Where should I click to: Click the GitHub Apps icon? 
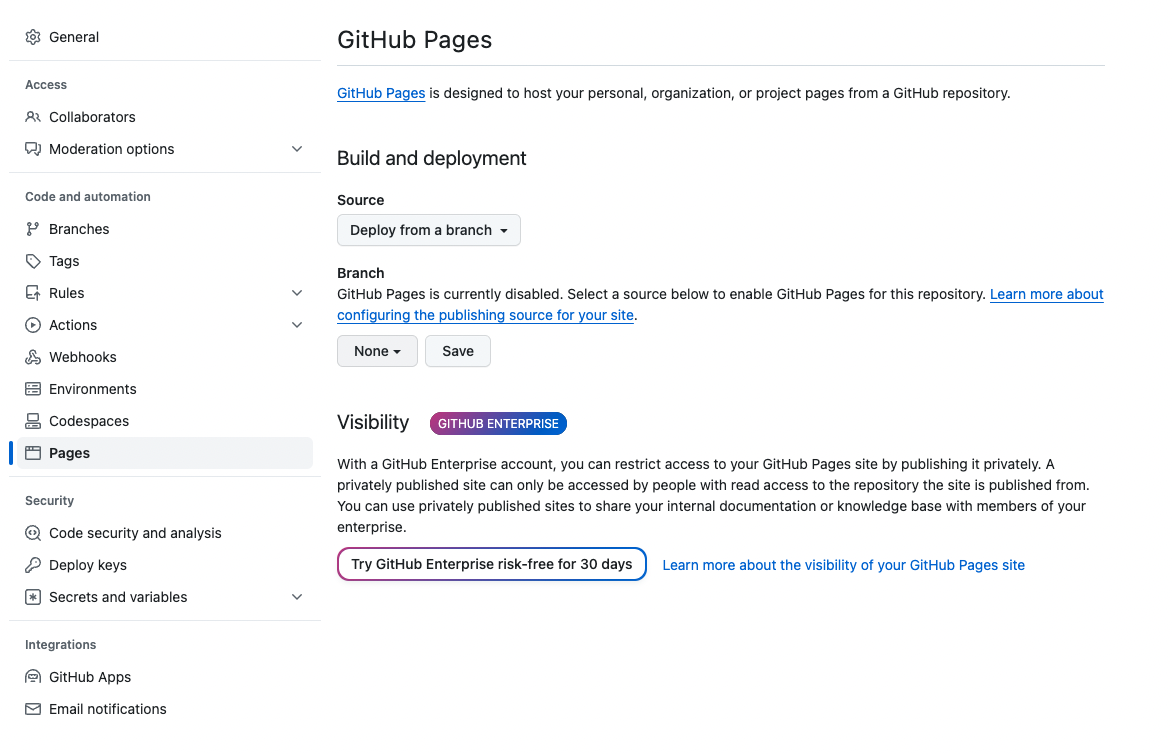click(x=33, y=677)
